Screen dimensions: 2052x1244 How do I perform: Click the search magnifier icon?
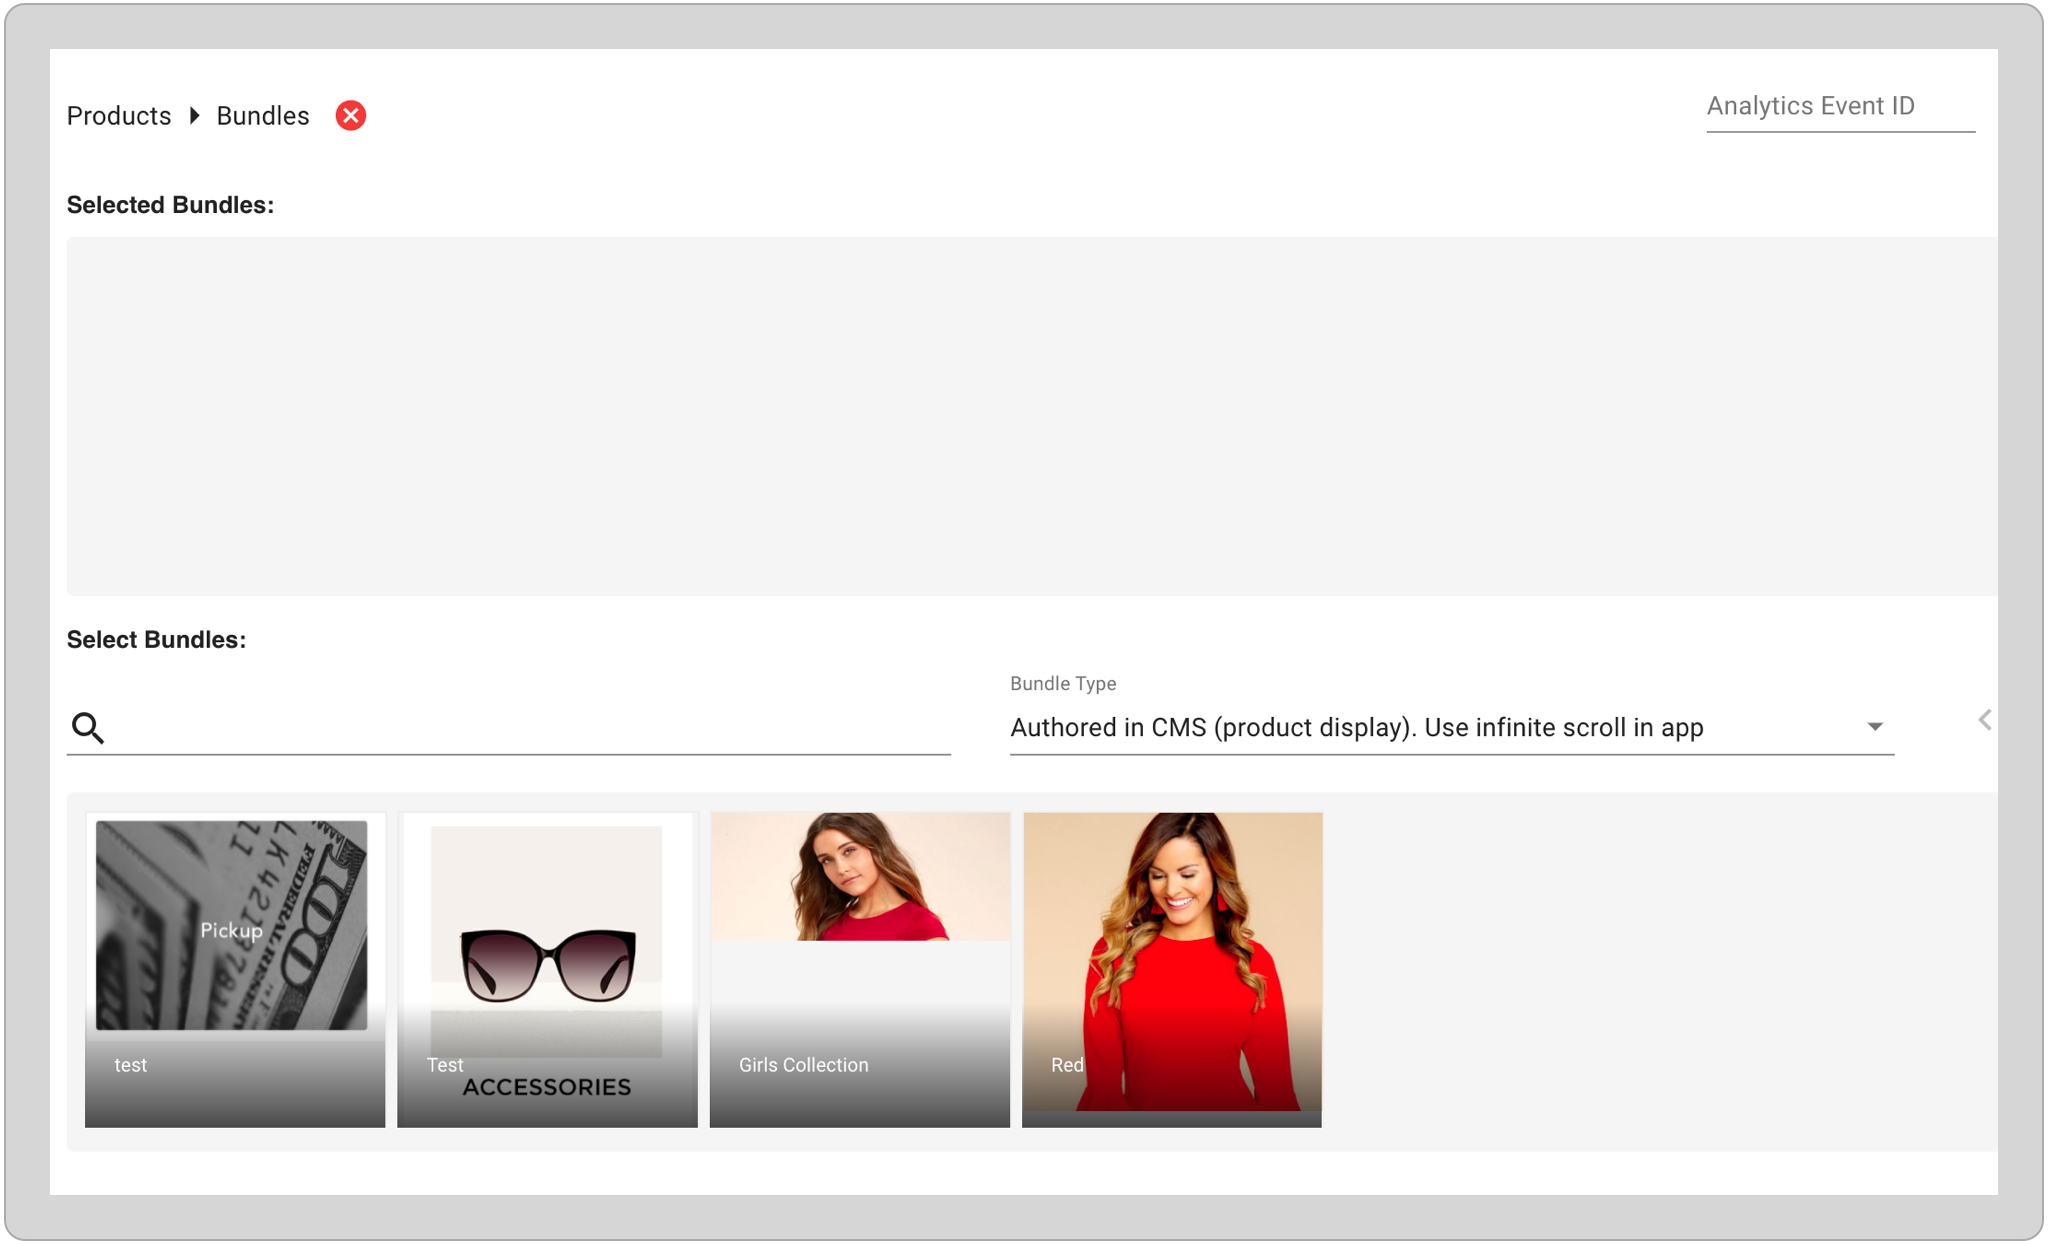point(88,728)
